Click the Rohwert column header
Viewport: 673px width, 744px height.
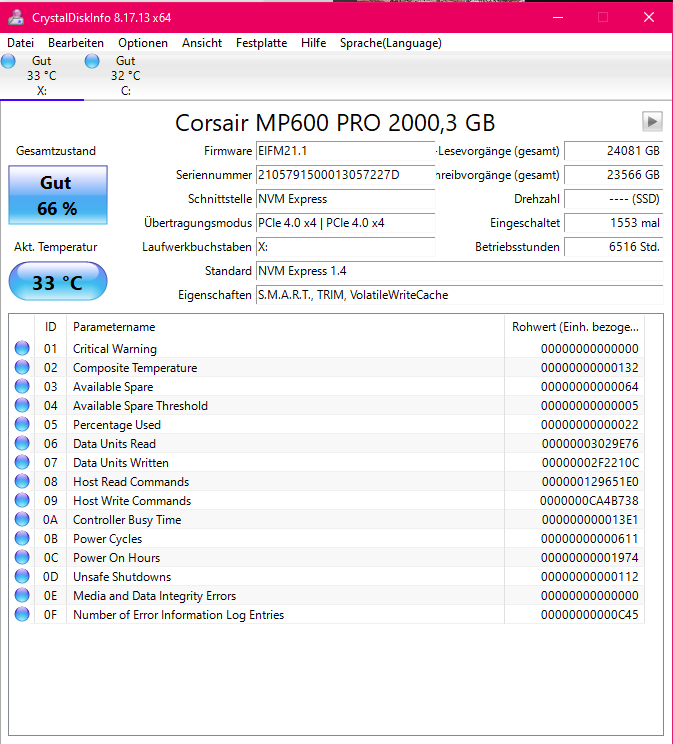click(x=575, y=327)
